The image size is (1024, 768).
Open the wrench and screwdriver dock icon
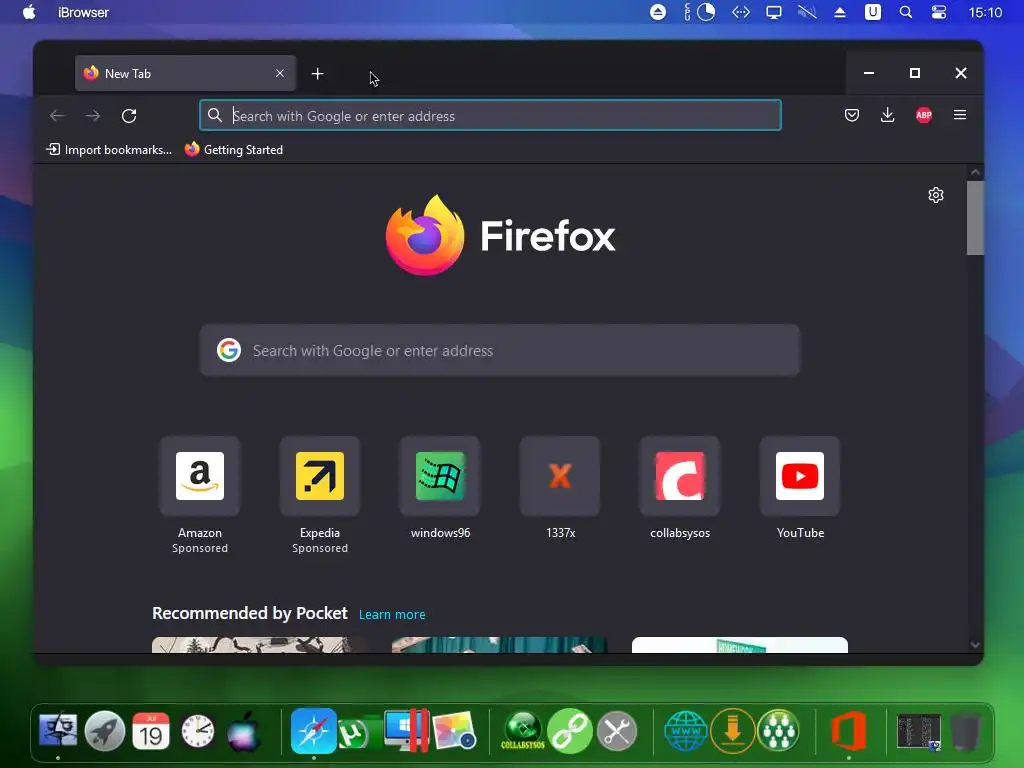tap(616, 731)
